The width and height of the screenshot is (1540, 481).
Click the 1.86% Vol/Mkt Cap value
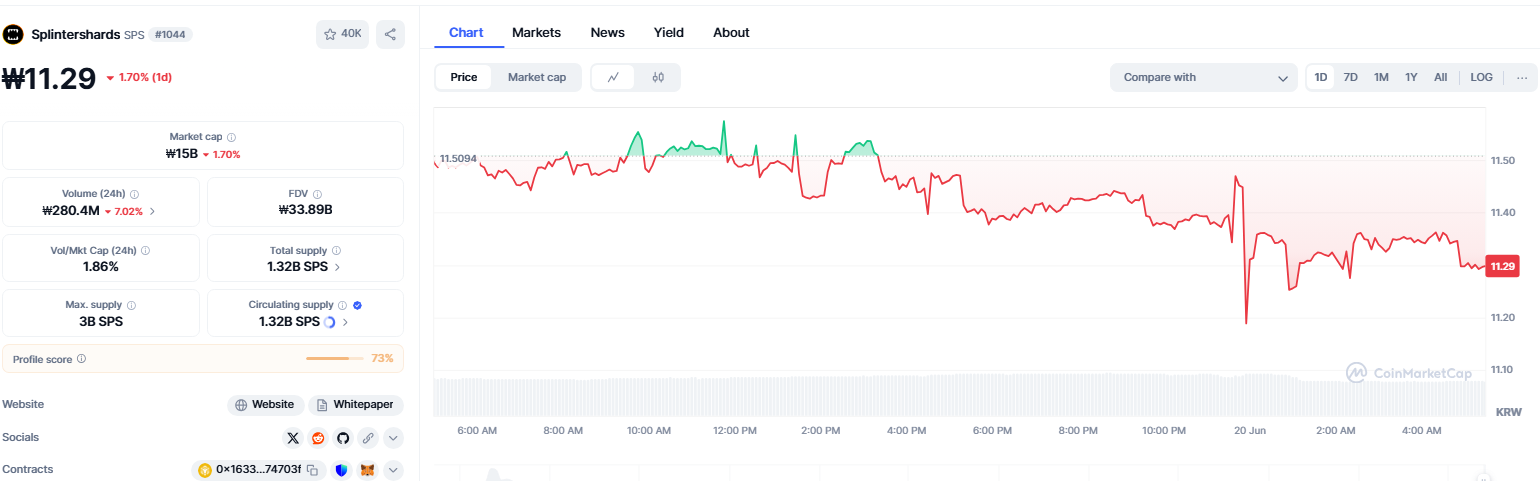click(x=101, y=267)
